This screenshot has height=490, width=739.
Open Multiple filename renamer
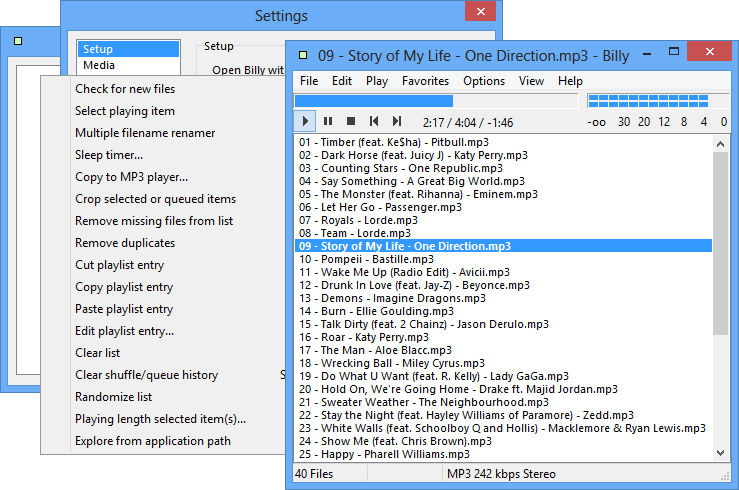tap(145, 133)
